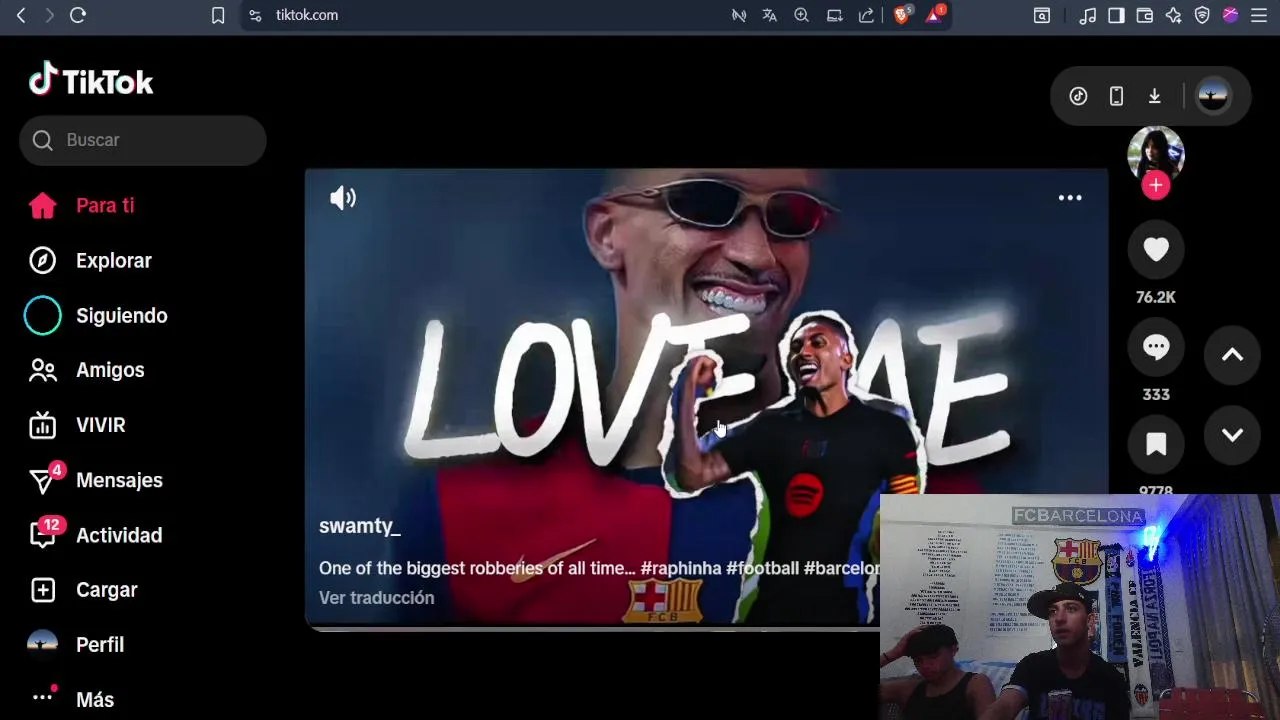This screenshot has width=1280, height=720.
Task: Click the browser translate page icon
Action: (769, 15)
